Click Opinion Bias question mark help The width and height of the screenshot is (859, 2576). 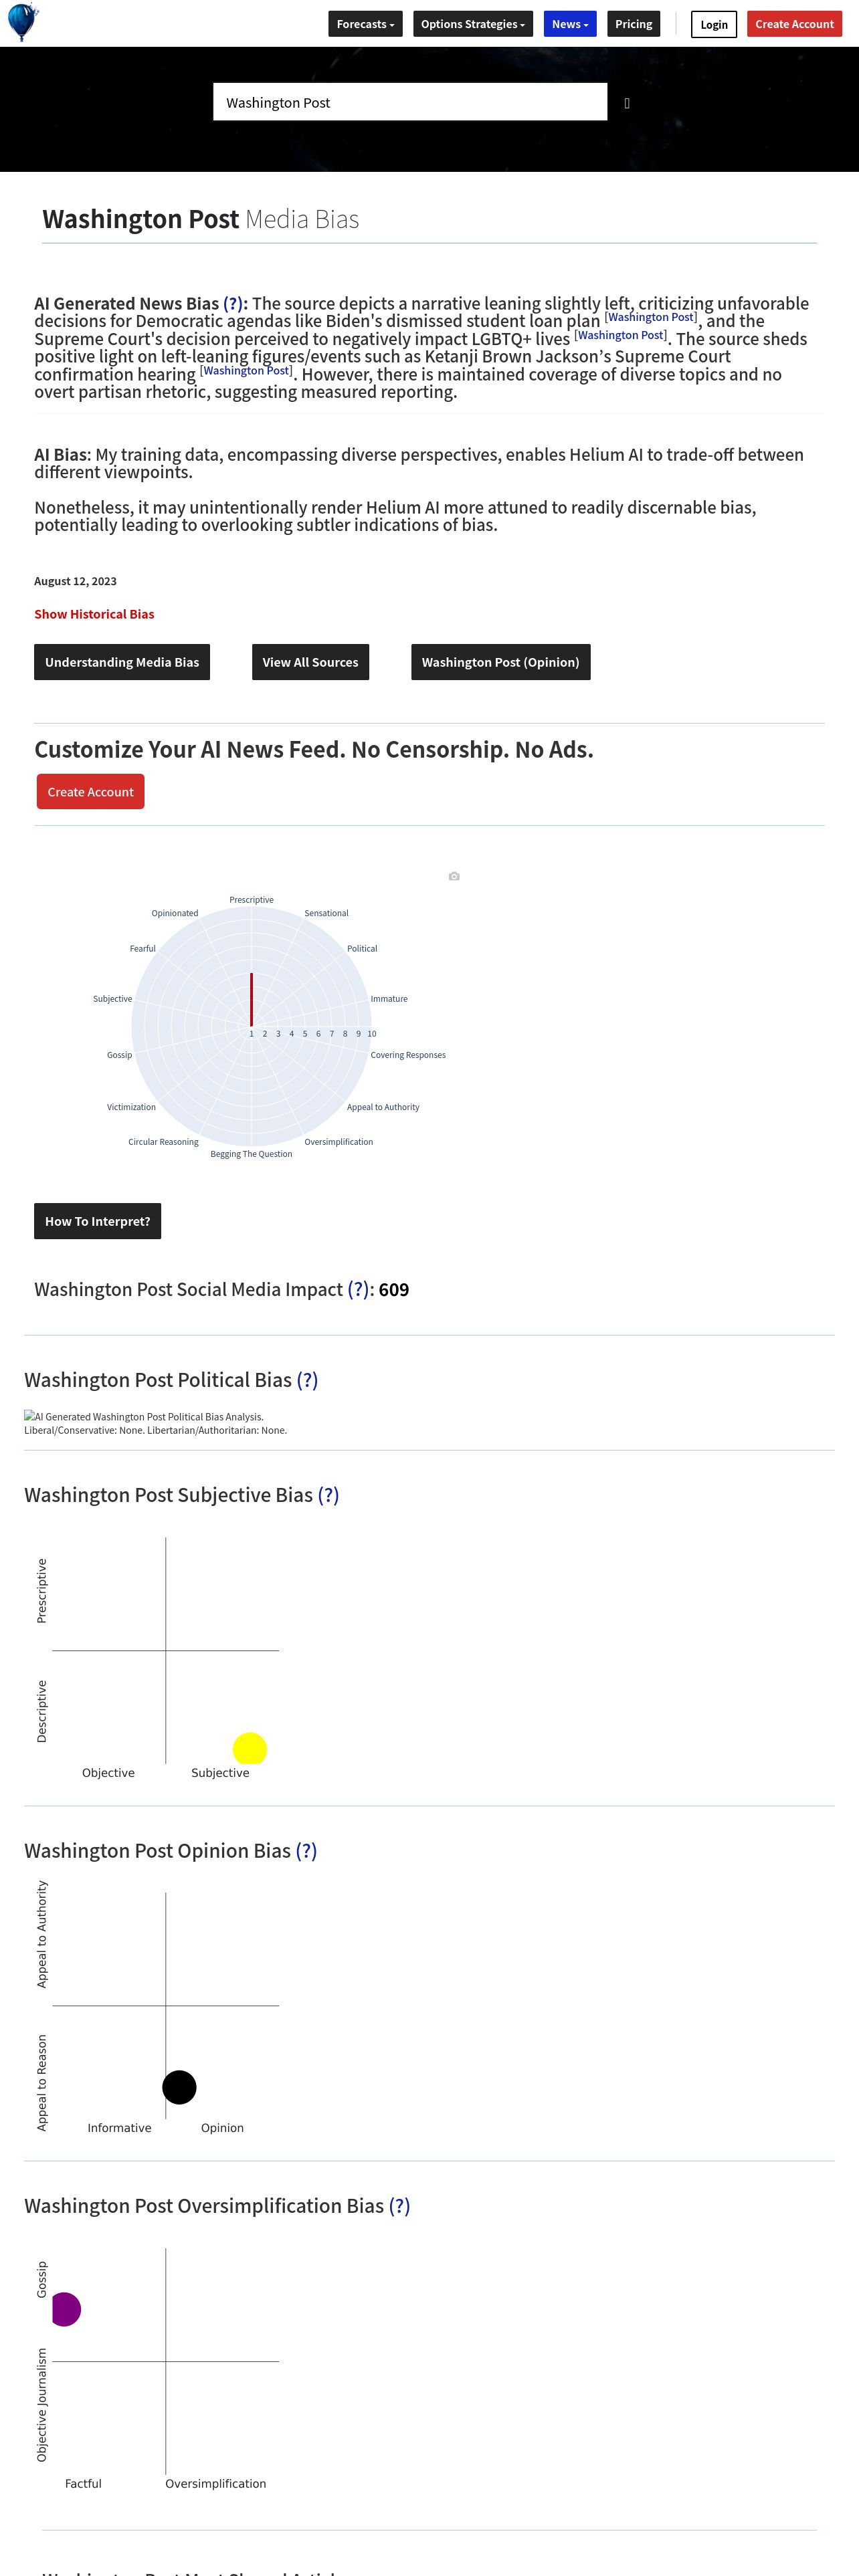click(307, 1851)
